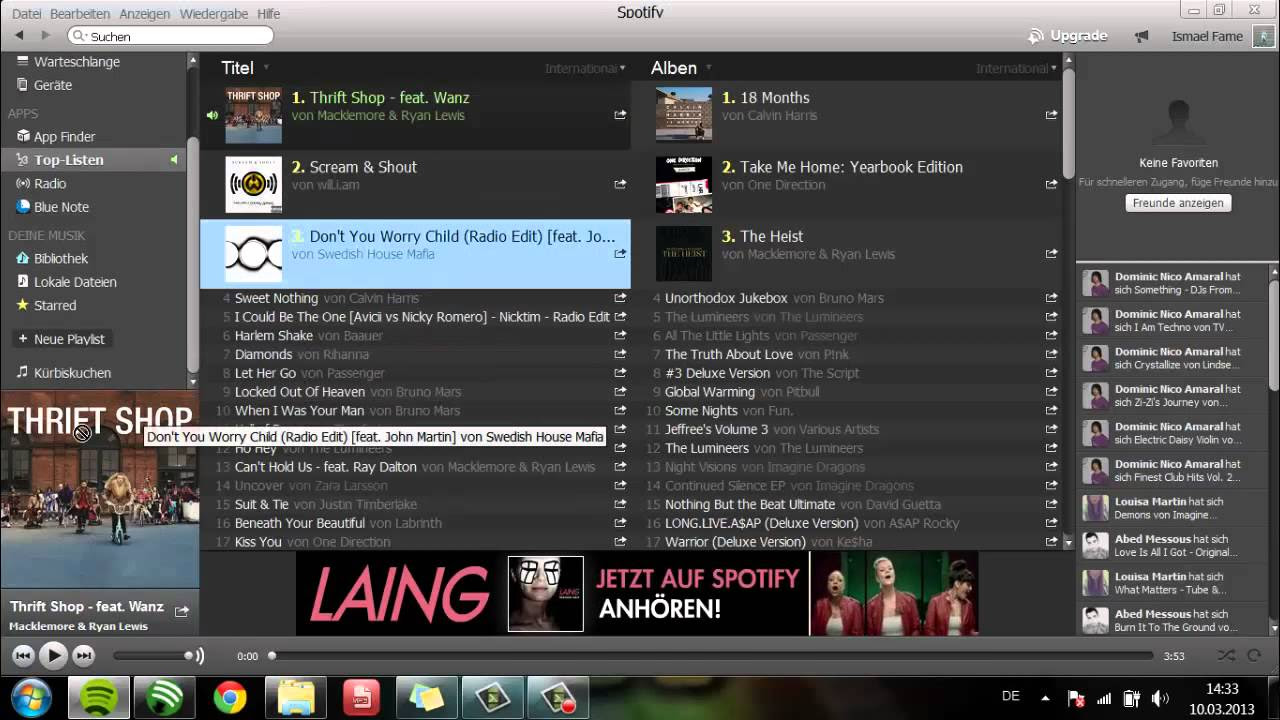Open Alben list dropdown arrow
This screenshot has height=720, width=1280.
point(708,68)
